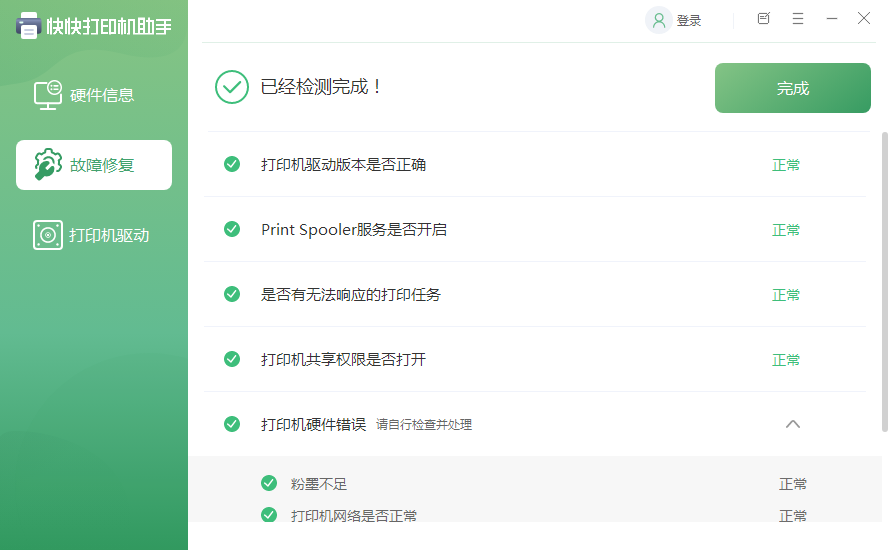The height and width of the screenshot is (550, 890).
Task: Click the 完成 button
Action: coord(792,88)
